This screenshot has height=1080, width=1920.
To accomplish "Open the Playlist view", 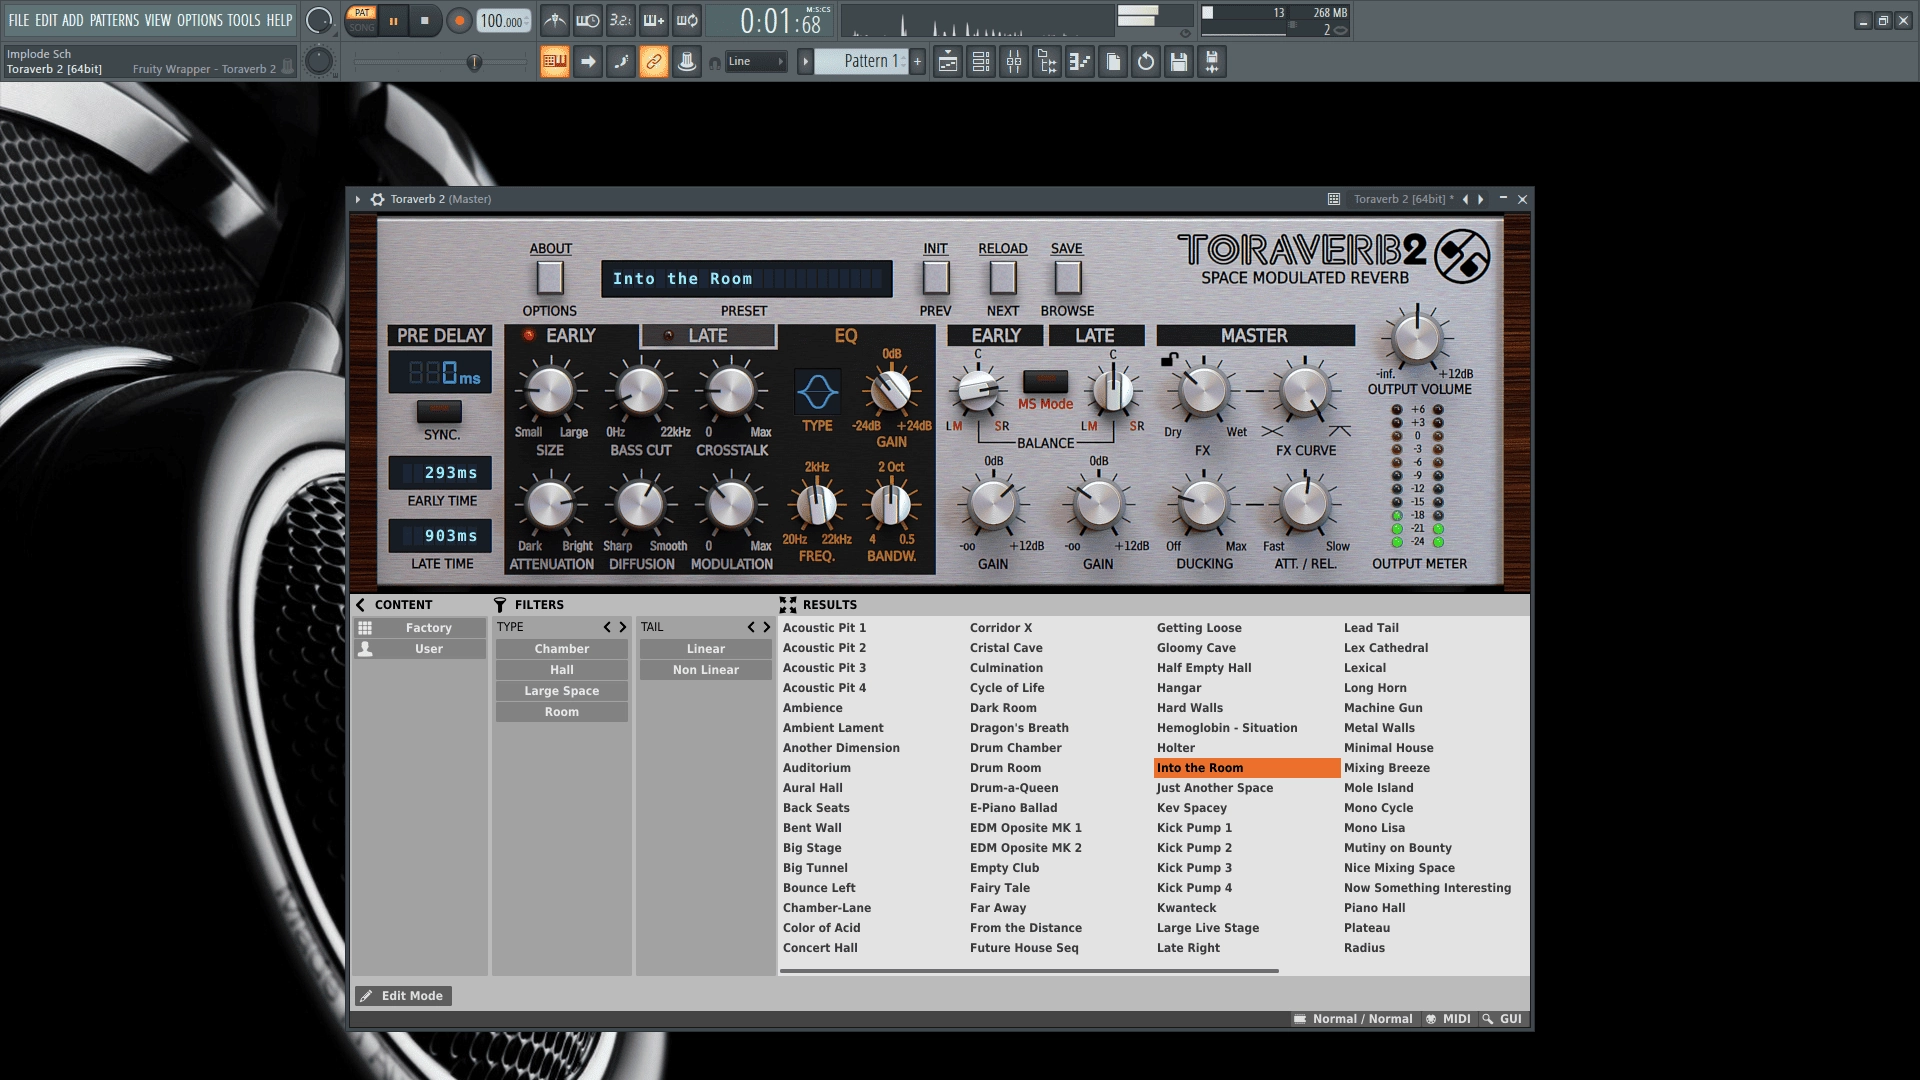I will pos(948,62).
